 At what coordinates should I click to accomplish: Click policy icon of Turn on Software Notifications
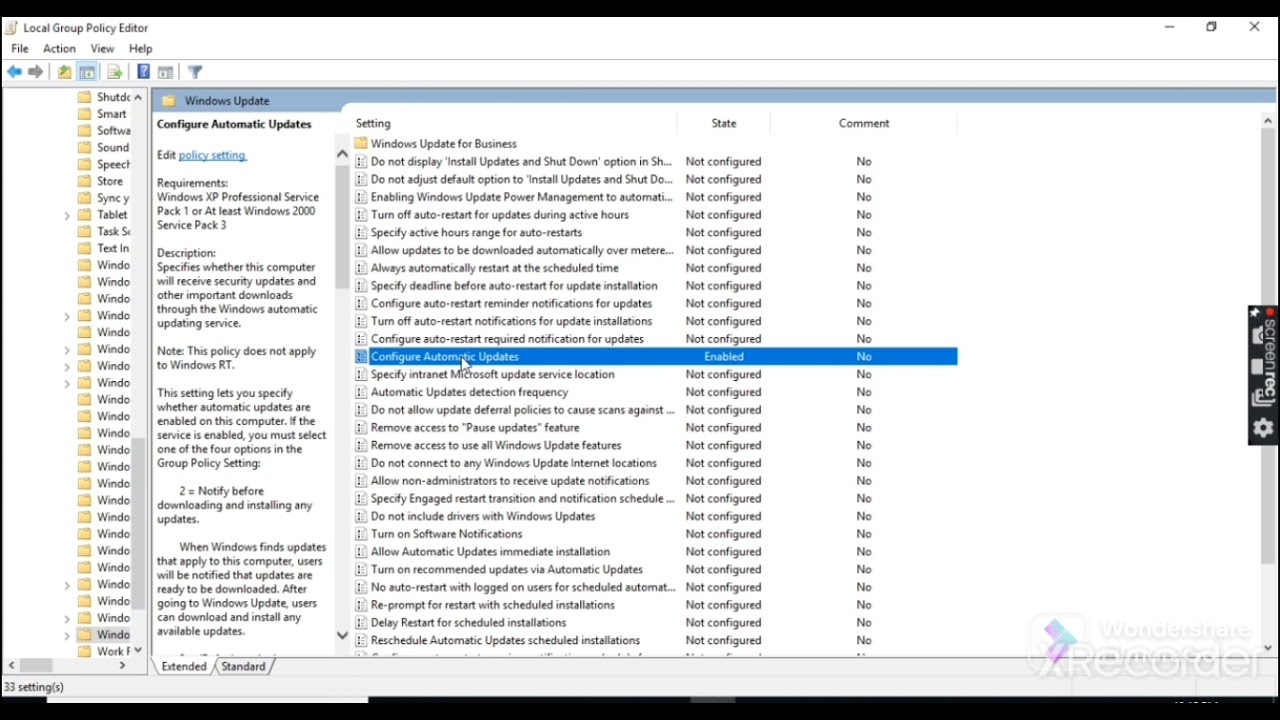point(361,534)
